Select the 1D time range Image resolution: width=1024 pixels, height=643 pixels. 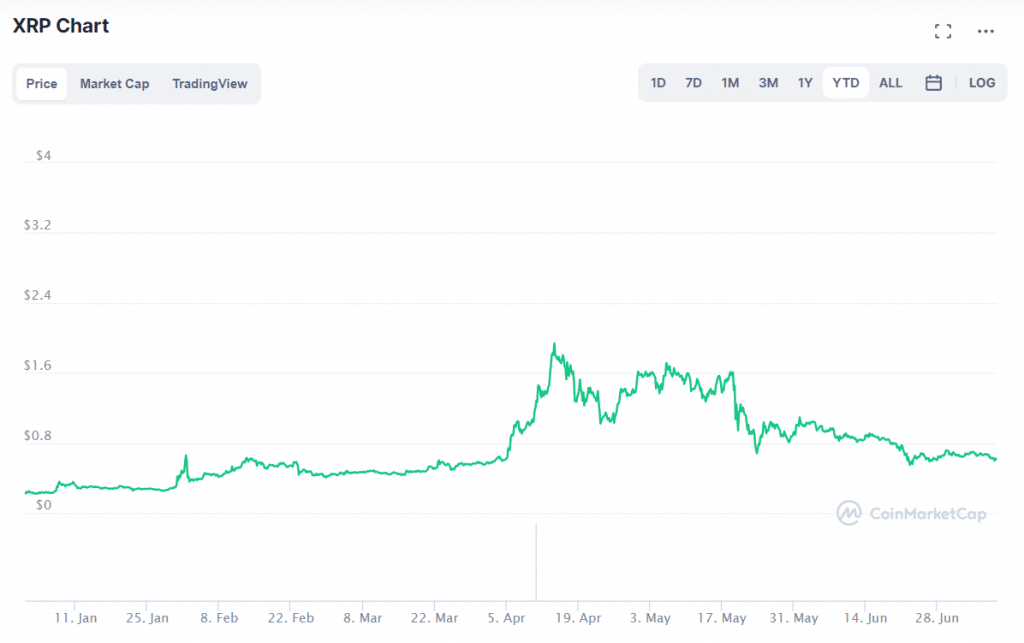658,83
